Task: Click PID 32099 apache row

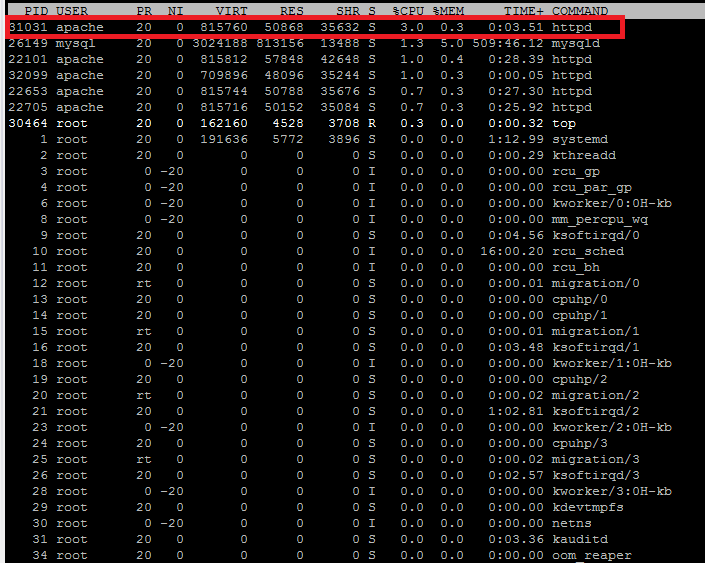Action: click(x=28, y=75)
